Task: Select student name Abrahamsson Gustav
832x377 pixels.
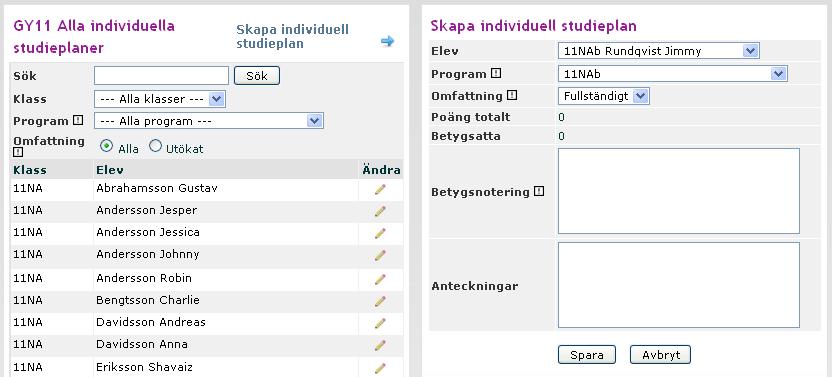Action: coord(157,188)
